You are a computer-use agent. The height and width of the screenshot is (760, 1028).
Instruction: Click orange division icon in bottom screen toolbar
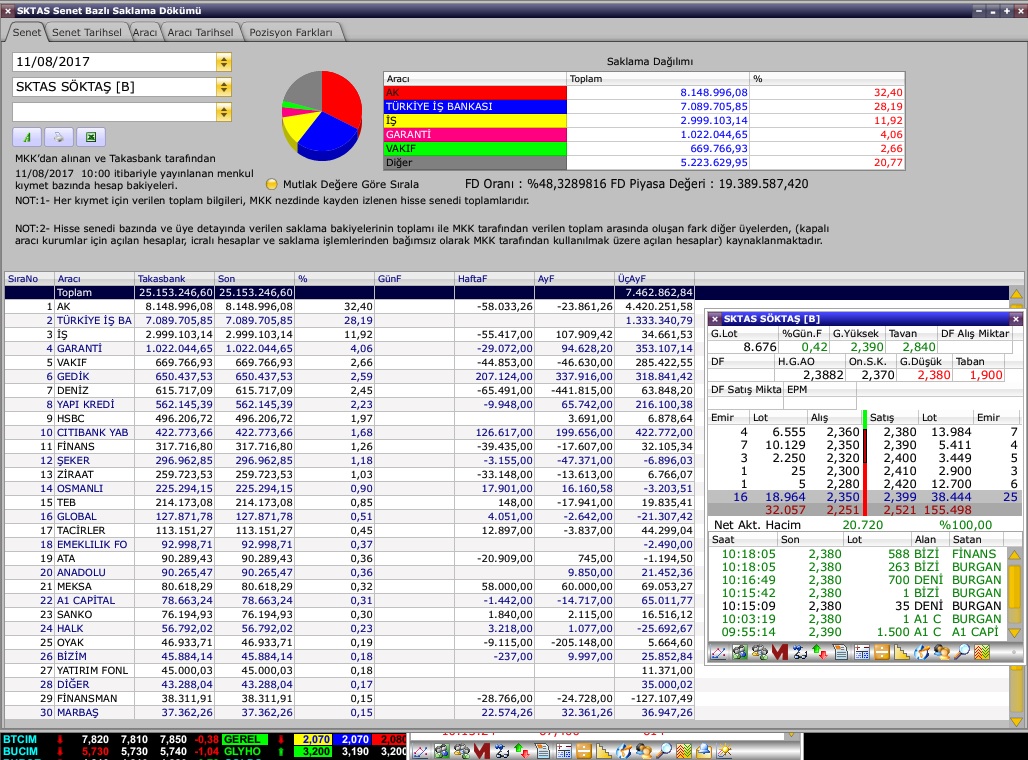(583, 751)
